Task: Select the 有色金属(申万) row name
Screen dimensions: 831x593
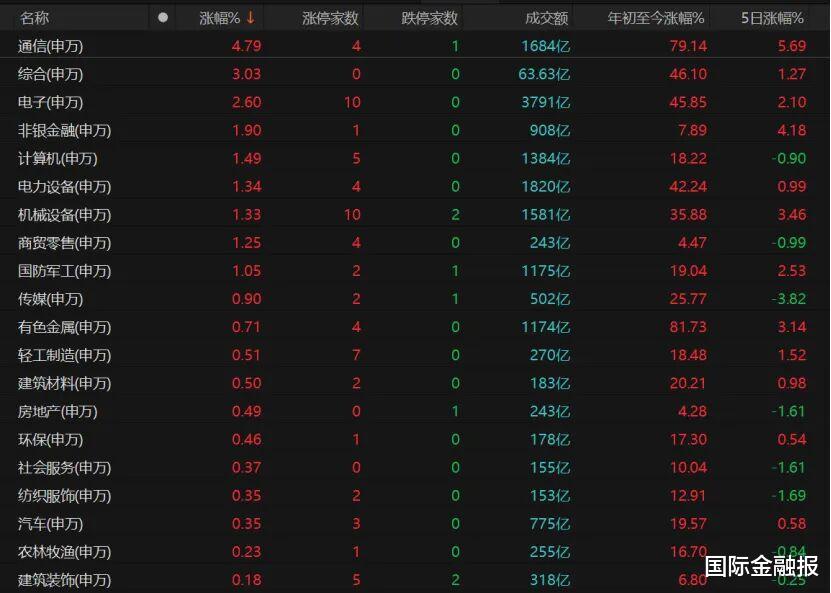Action: click(64, 327)
